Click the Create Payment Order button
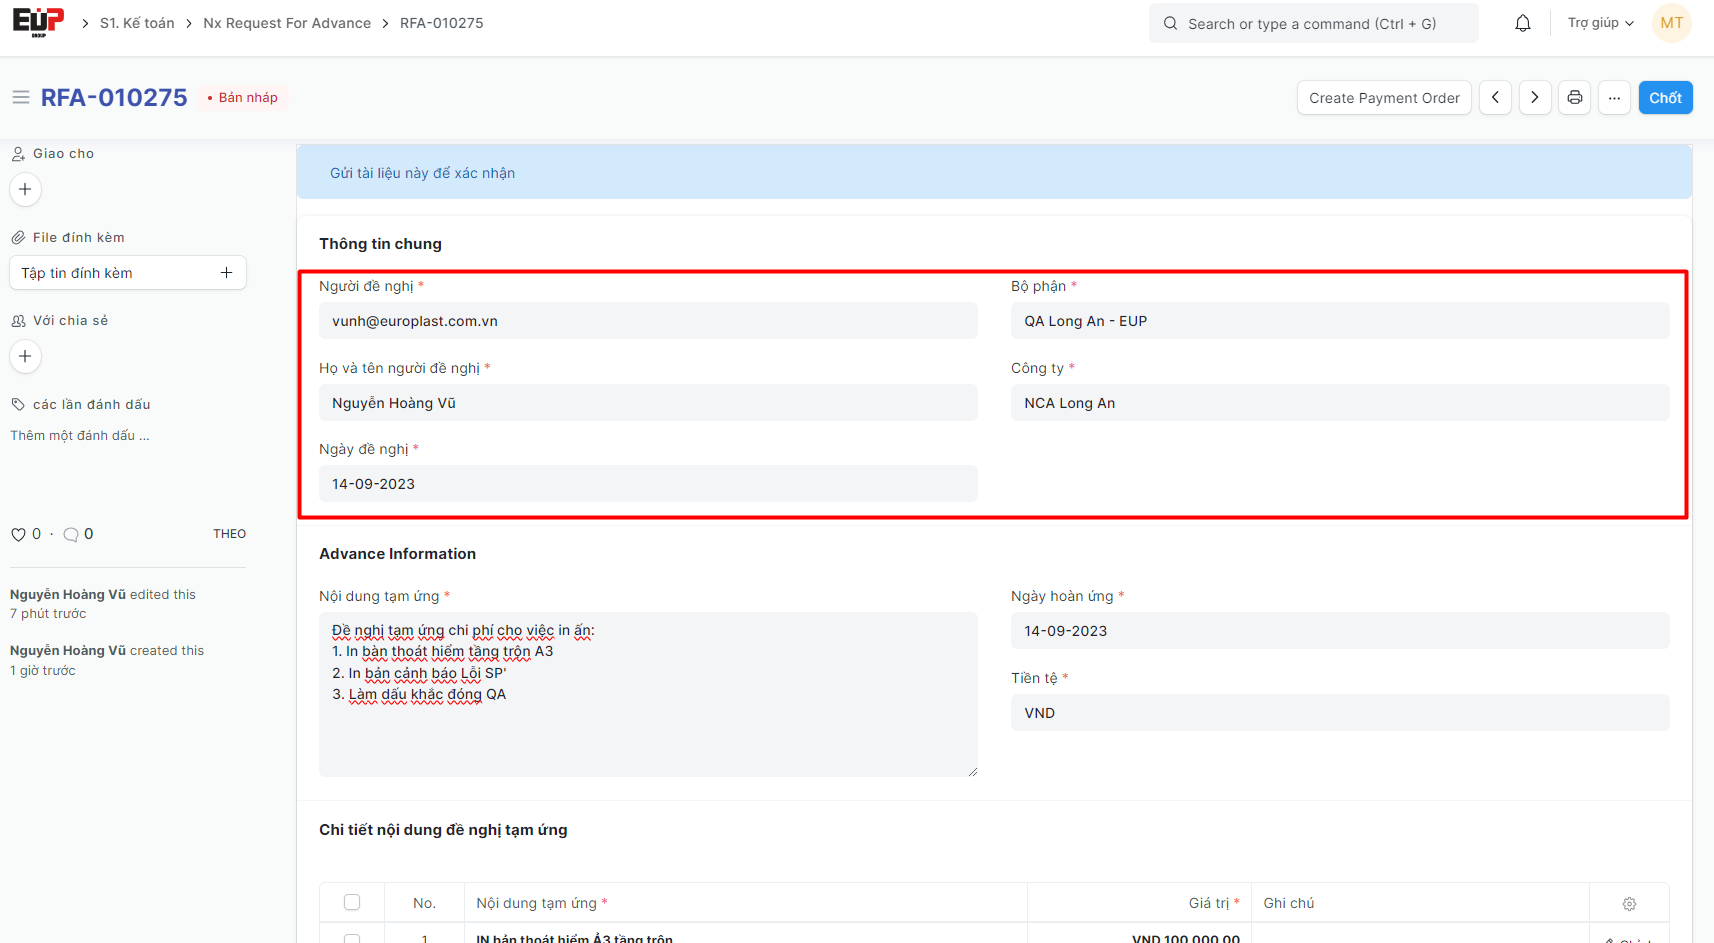1714x943 pixels. click(x=1384, y=98)
